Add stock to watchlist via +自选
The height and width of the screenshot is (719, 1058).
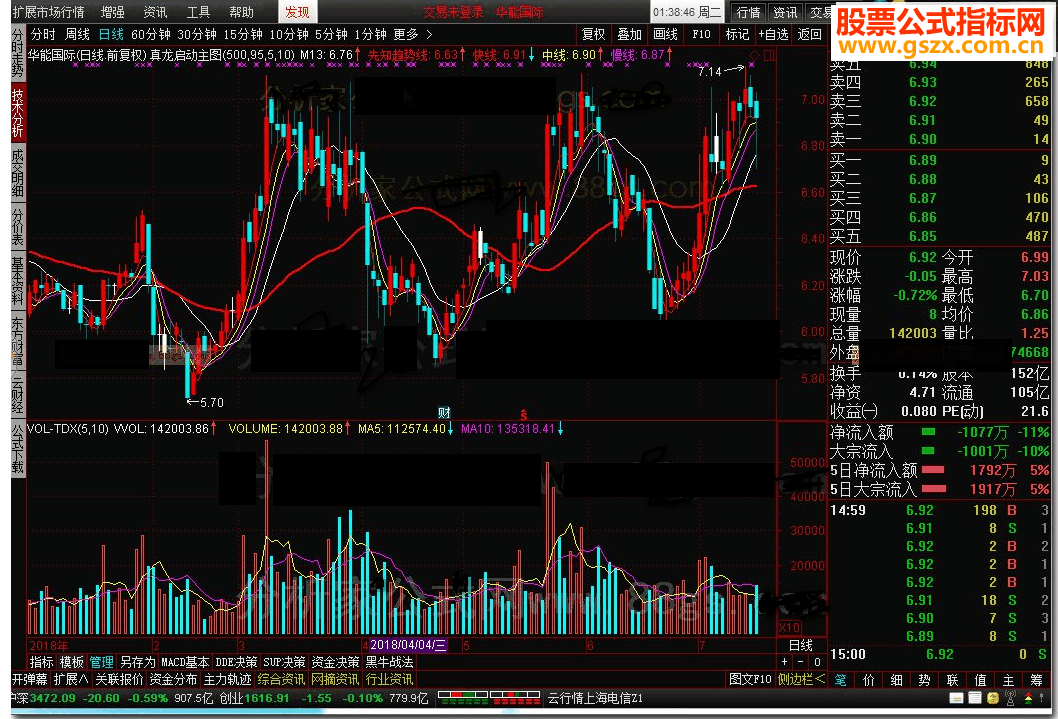tap(773, 34)
